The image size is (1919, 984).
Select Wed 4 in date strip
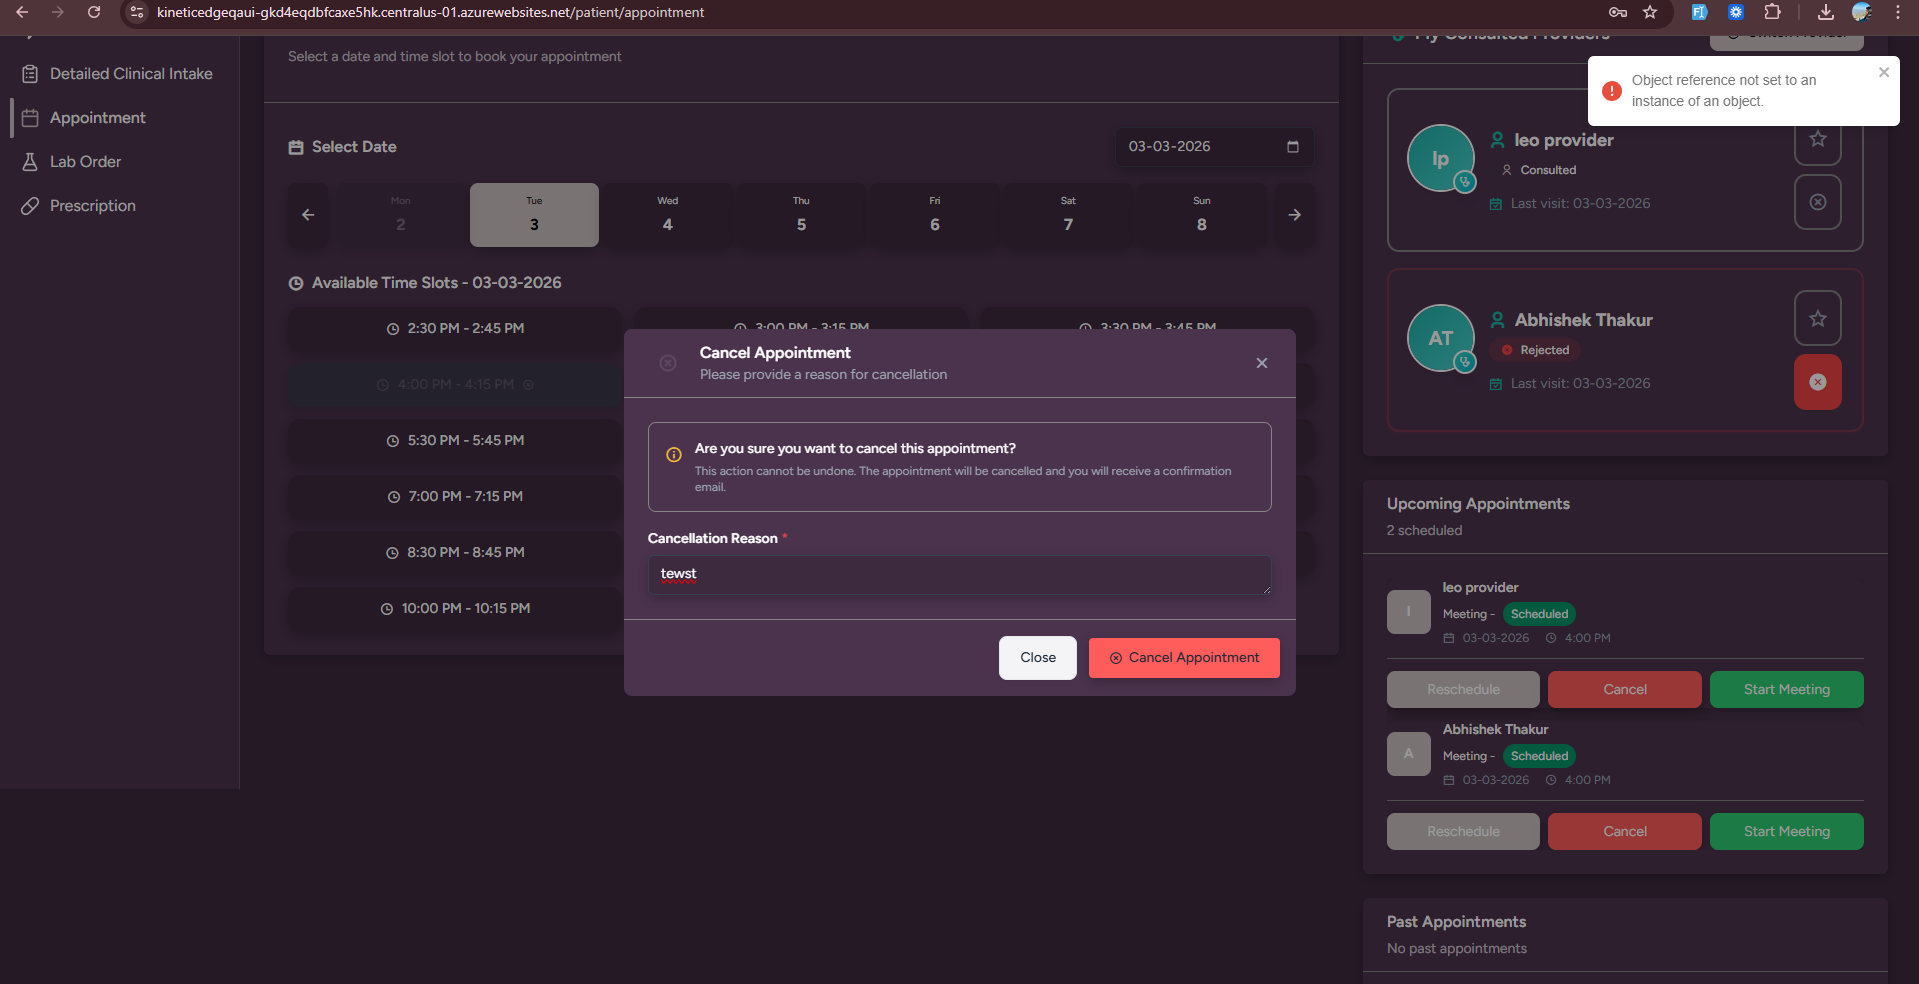667,215
